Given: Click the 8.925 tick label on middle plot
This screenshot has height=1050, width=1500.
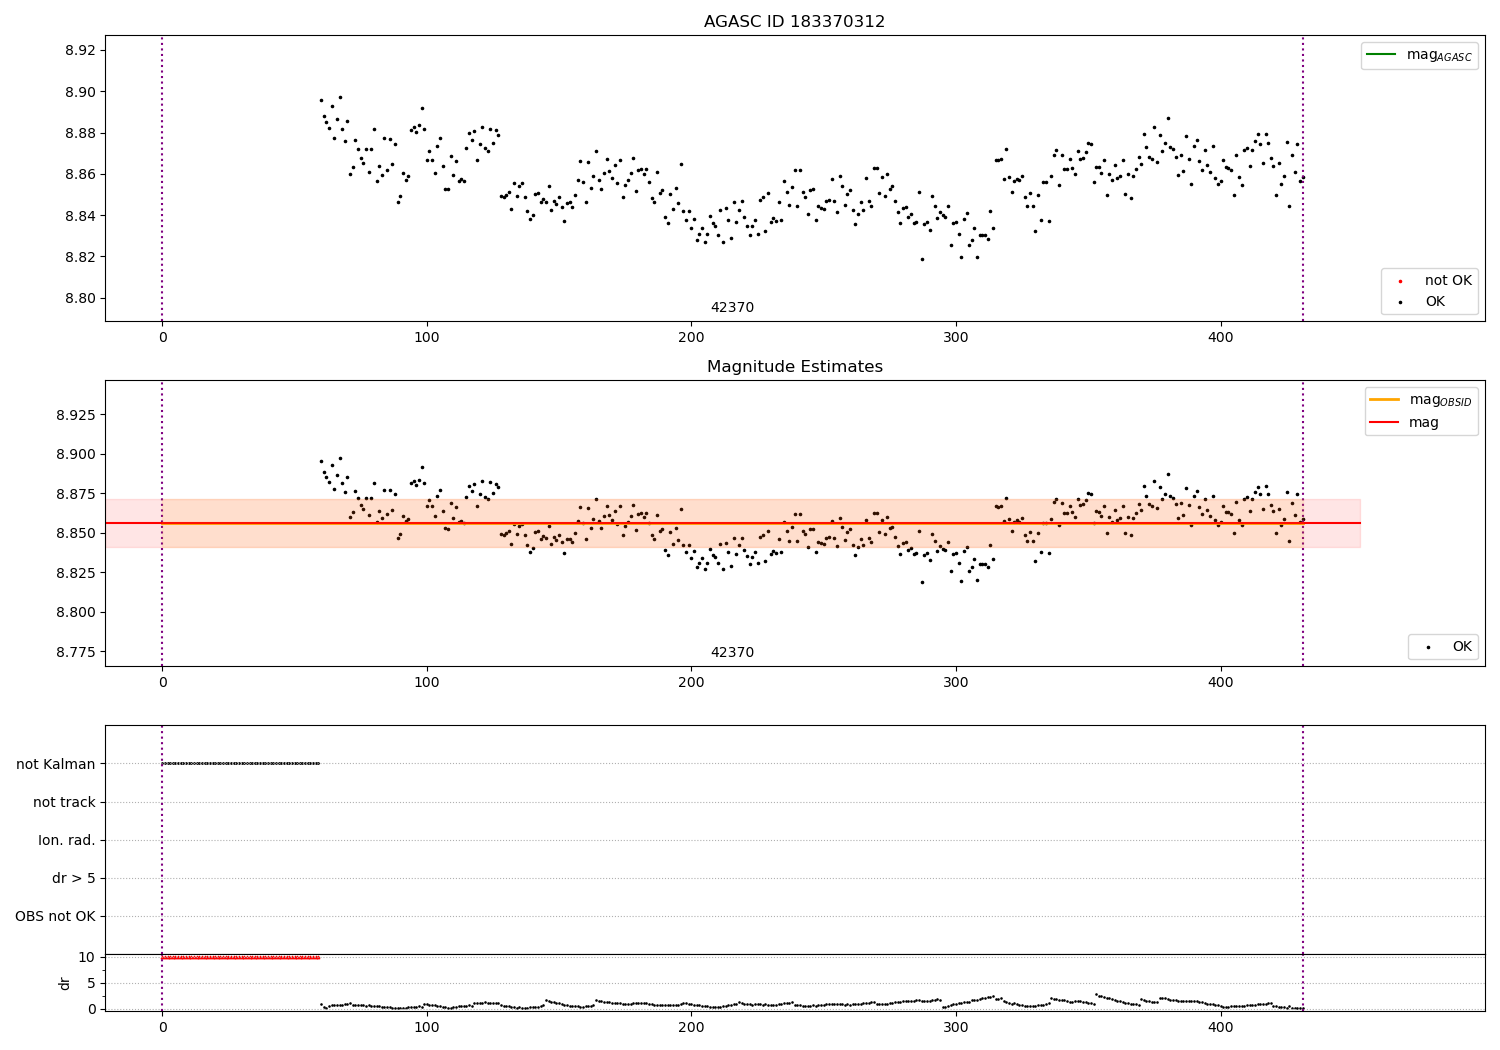Looking at the screenshot, I should [x=75, y=415].
